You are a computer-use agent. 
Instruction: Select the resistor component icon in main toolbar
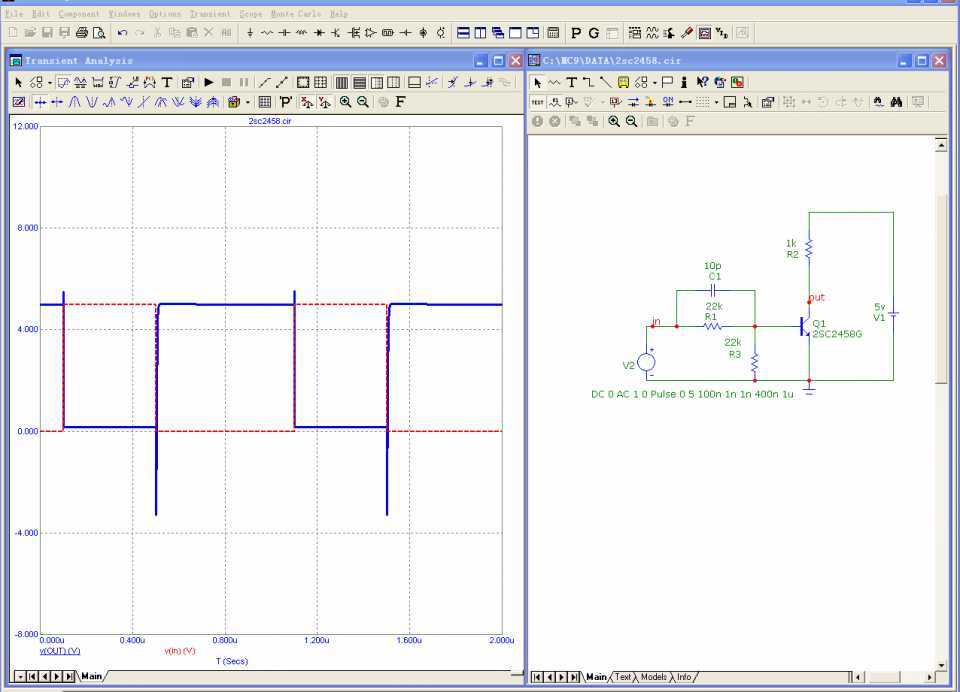(x=267, y=33)
